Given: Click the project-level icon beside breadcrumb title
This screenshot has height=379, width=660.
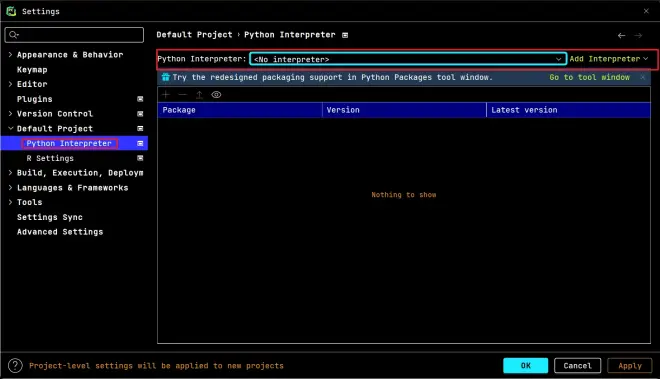Looking at the screenshot, I should click(345, 35).
